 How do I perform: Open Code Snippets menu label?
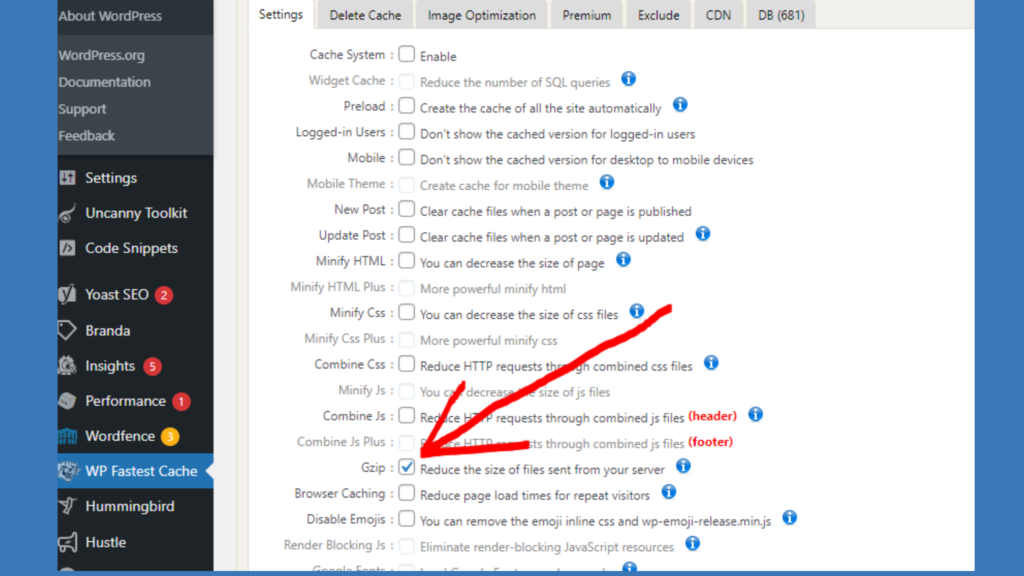click(x=131, y=248)
